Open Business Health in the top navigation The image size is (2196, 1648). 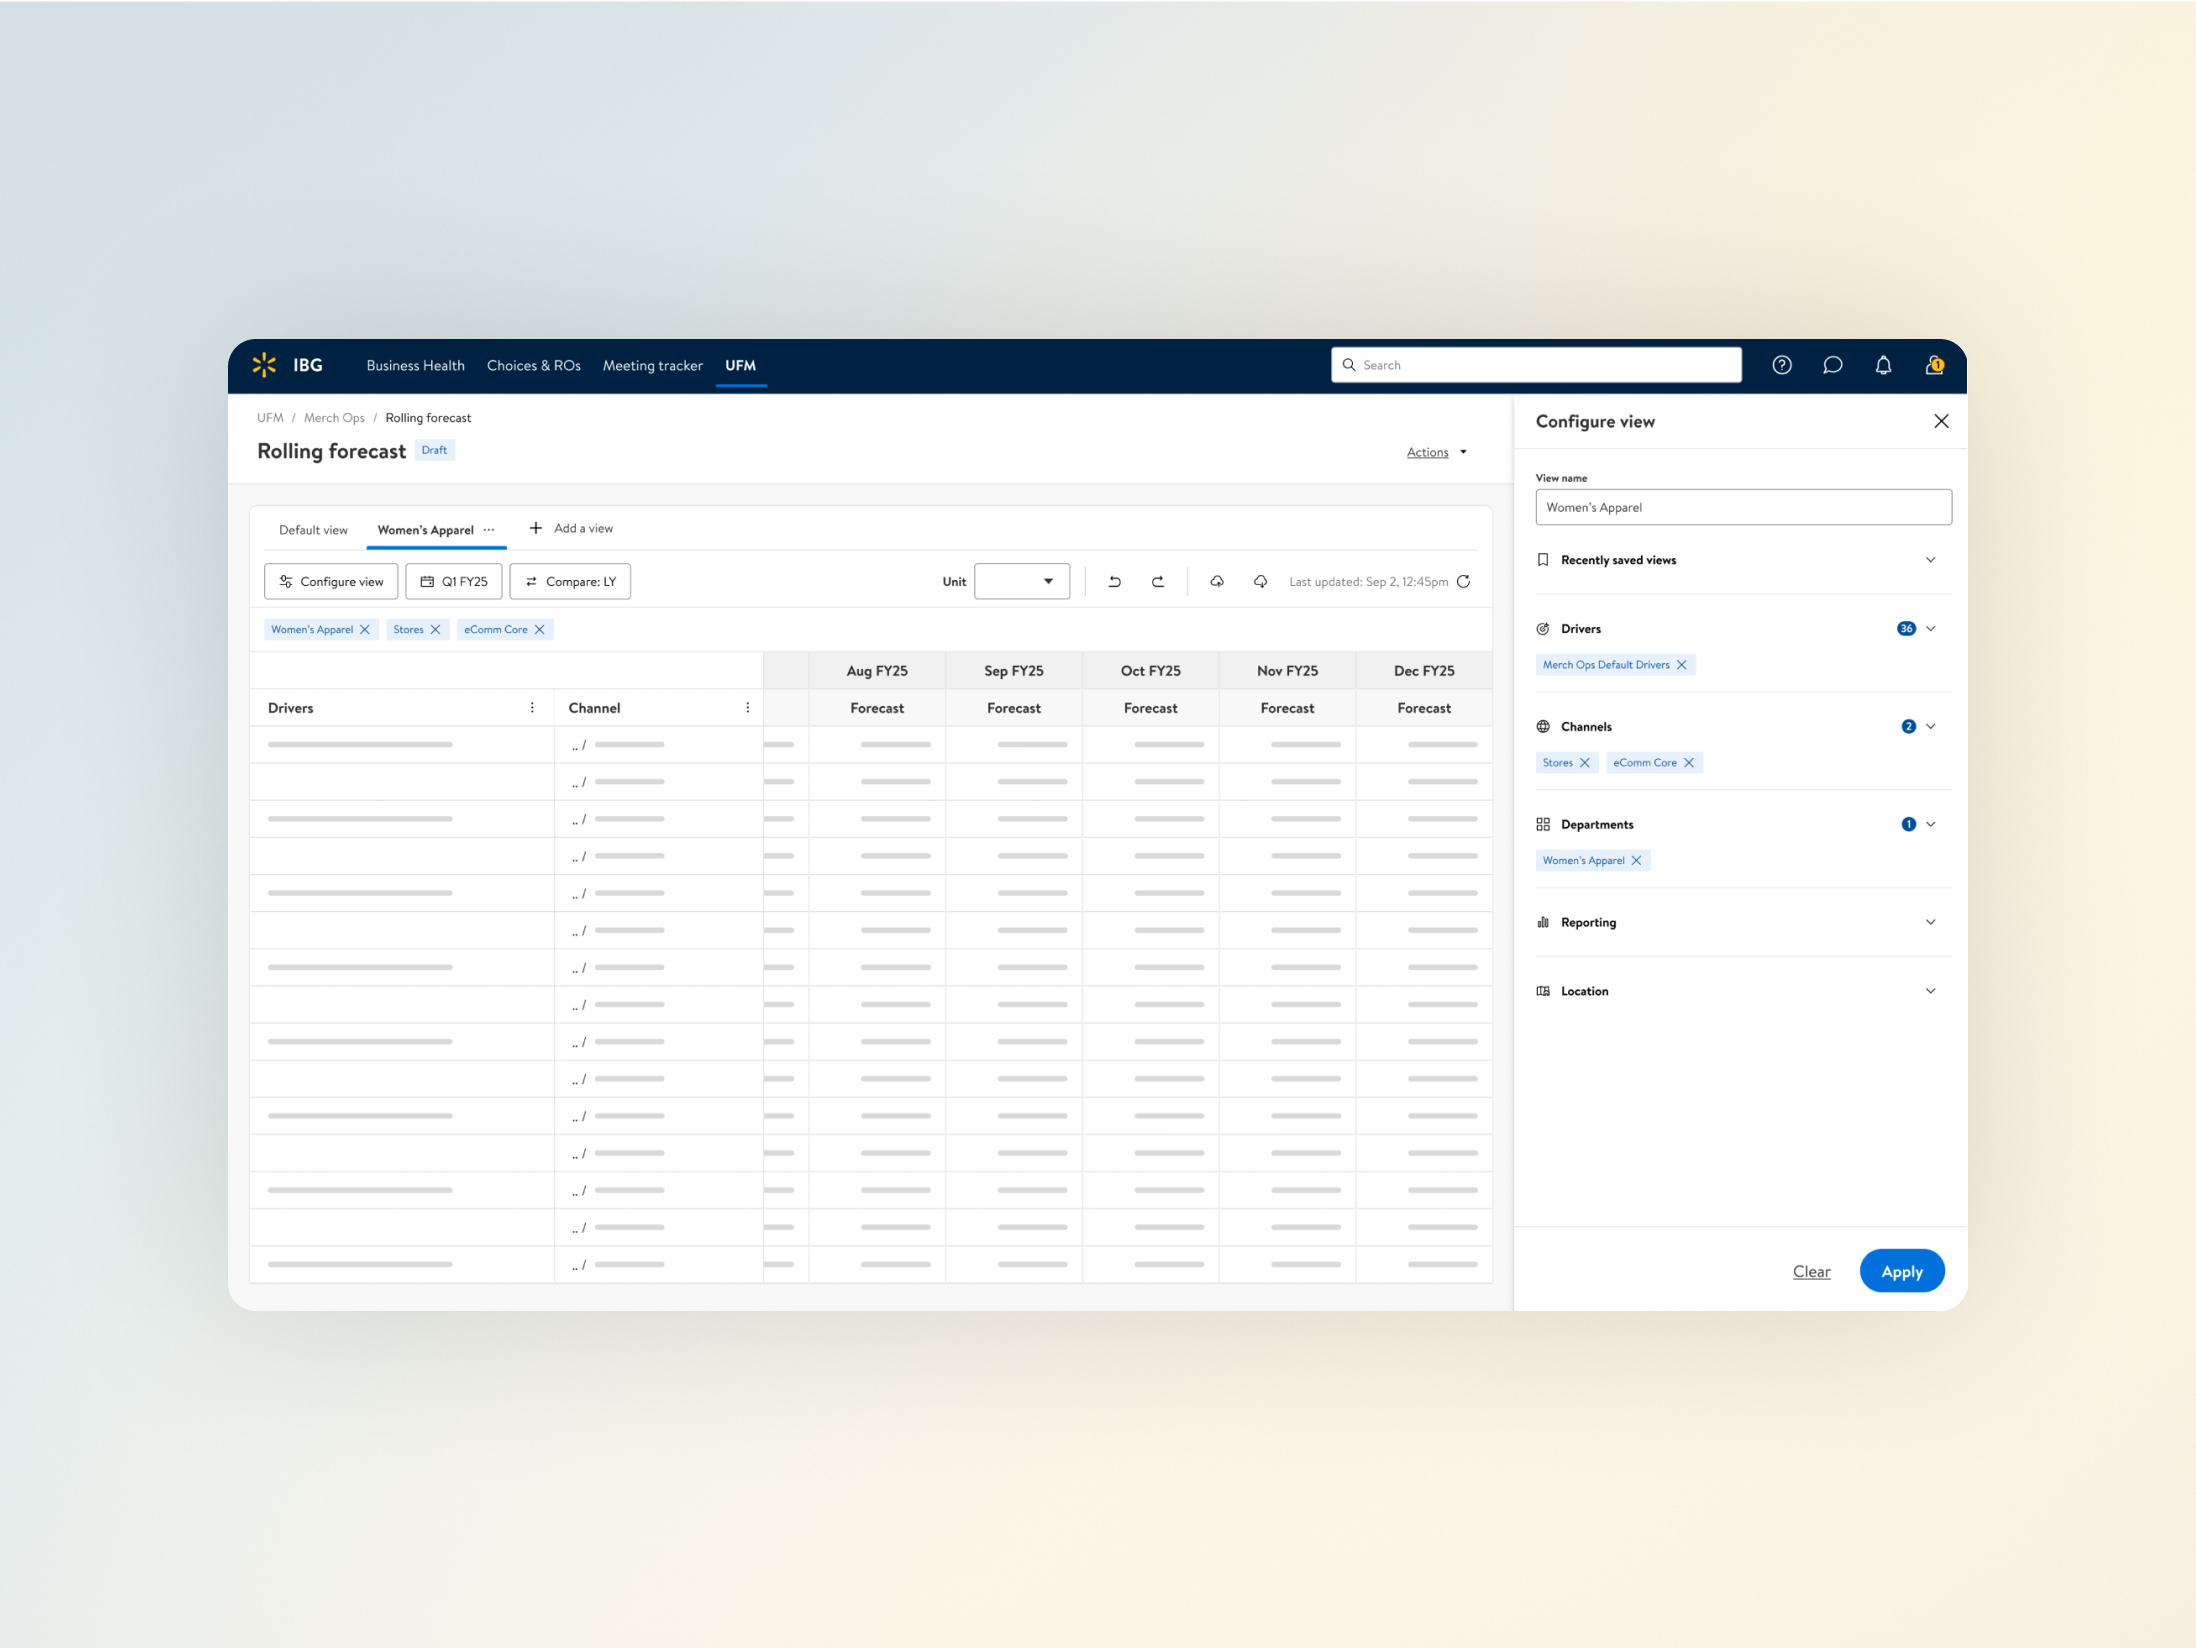[415, 365]
